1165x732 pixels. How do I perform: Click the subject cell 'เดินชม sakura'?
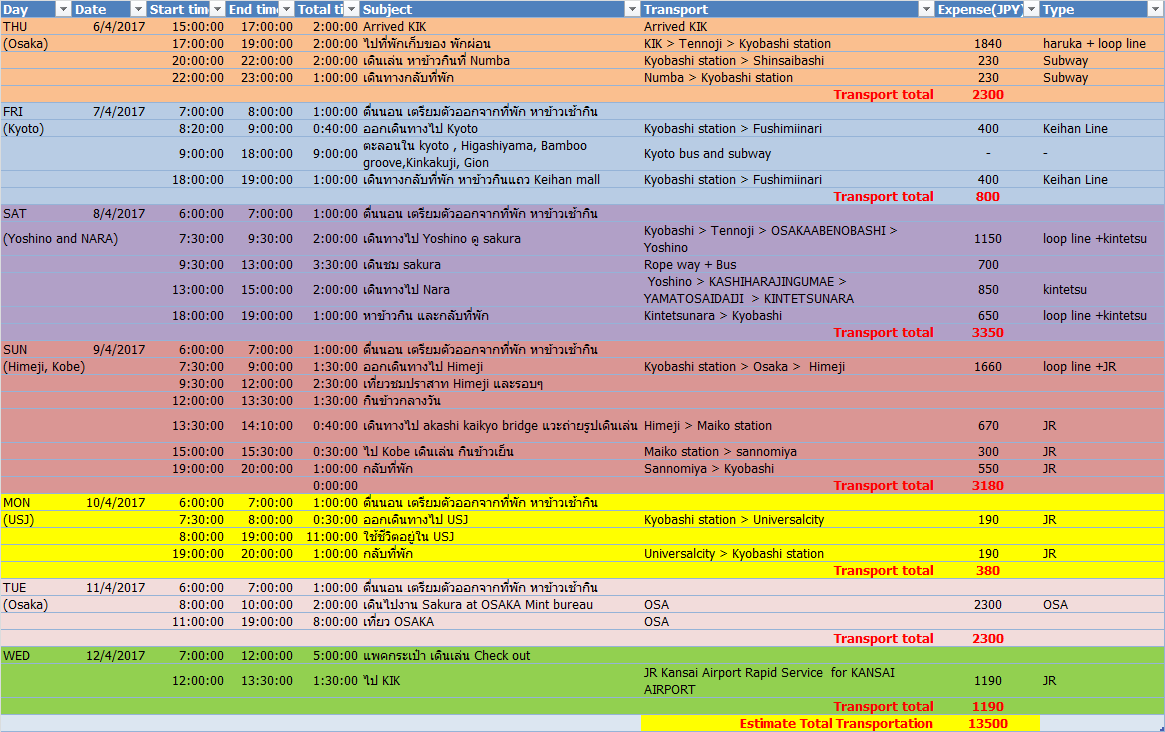[x=402, y=265]
